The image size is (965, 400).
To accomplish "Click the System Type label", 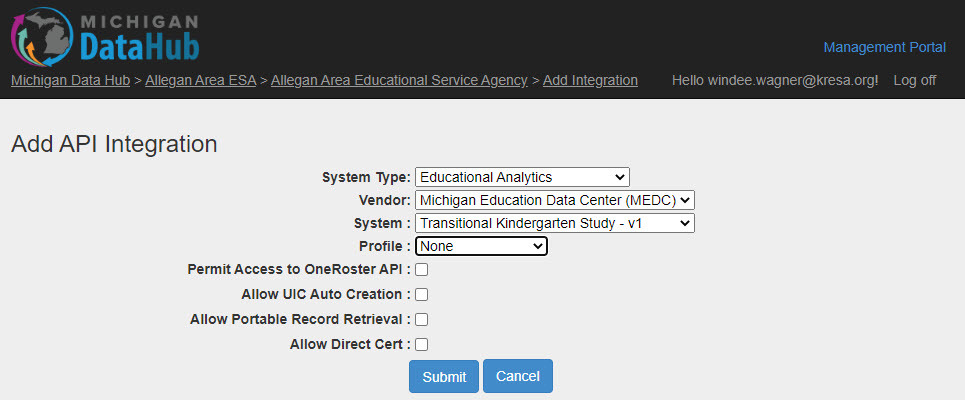I will click(x=366, y=177).
